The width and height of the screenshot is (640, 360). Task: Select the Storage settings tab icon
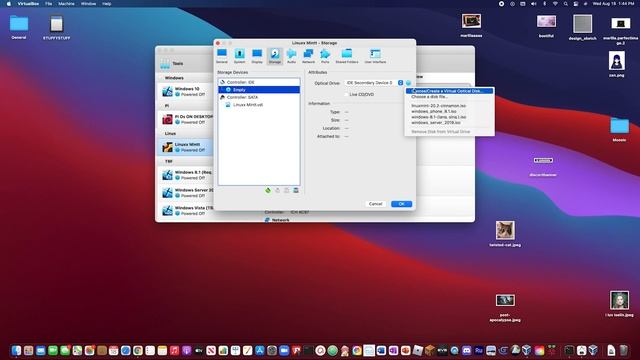tap(275, 56)
